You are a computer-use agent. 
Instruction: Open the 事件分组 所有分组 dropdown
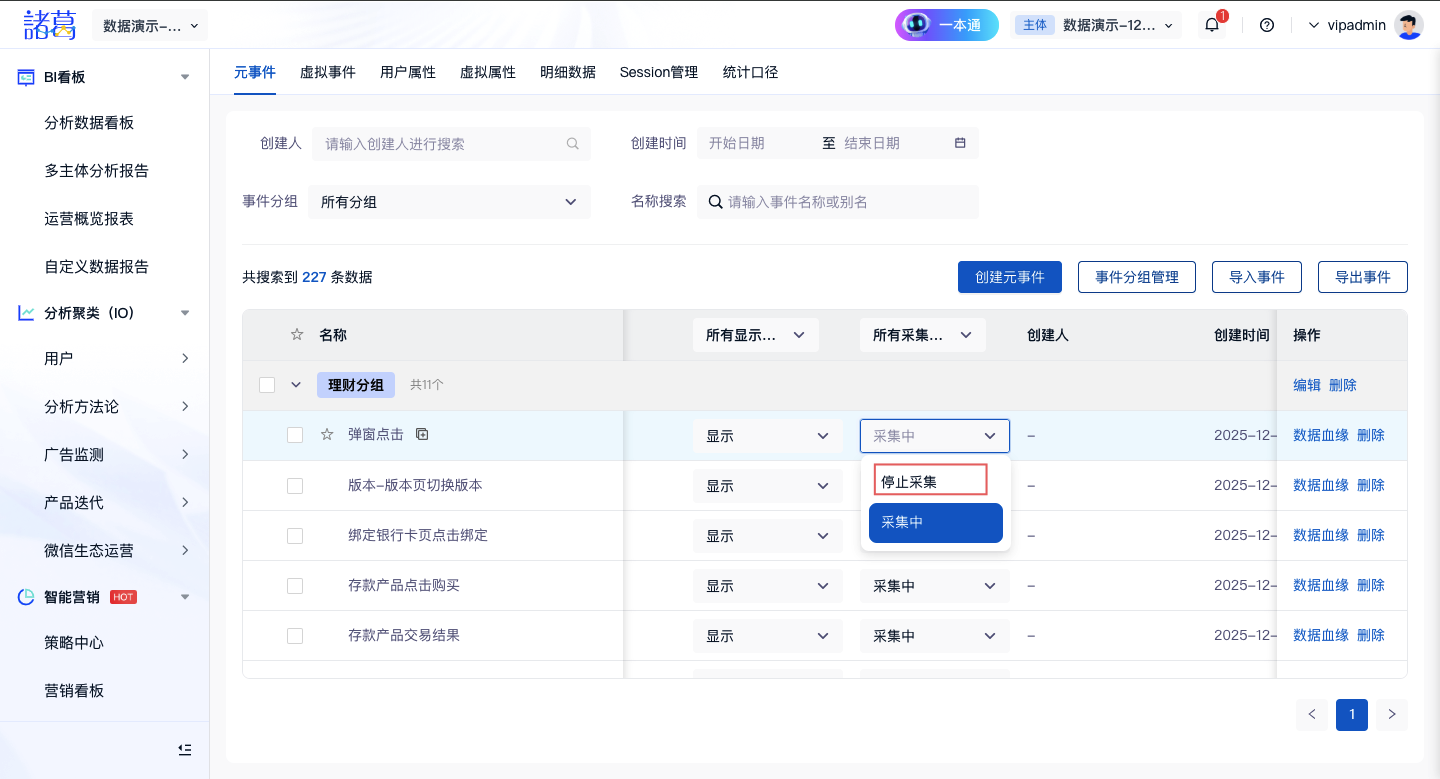[449, 202]
